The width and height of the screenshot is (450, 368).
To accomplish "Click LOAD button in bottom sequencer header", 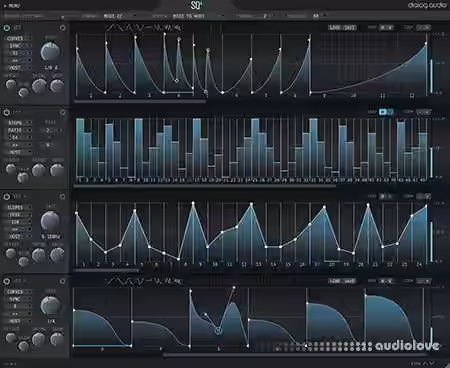I will tap(335, 281).
